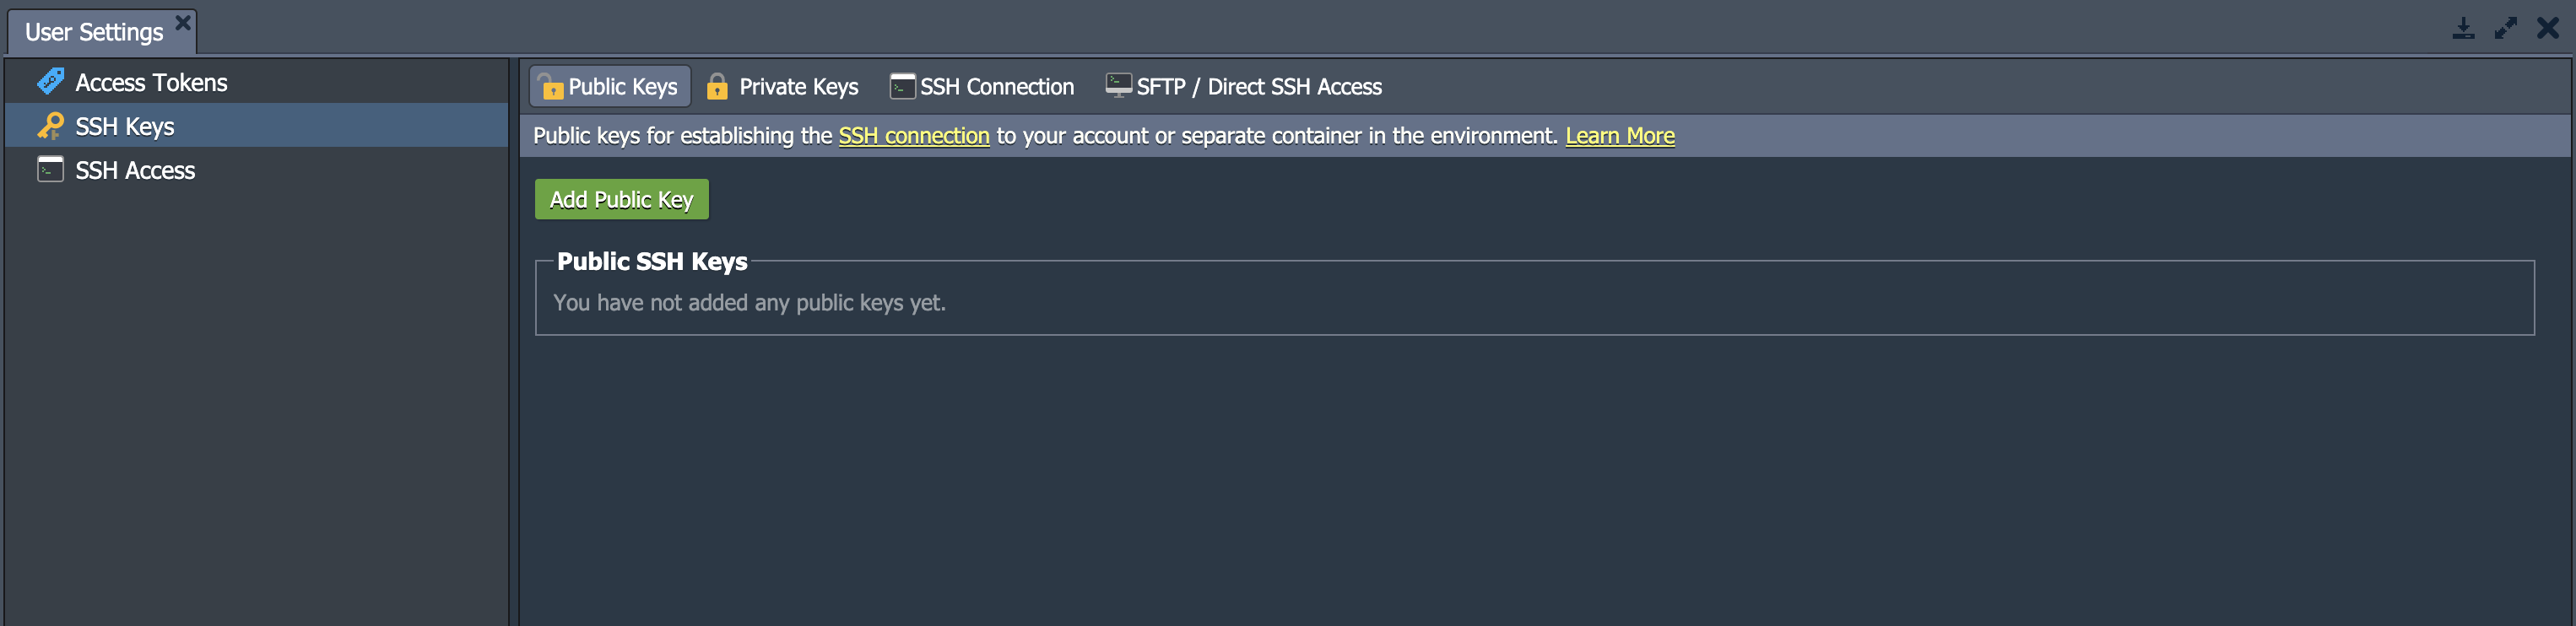Click the download arrow icon in header
The width and height of the screenshot is (2576, 626).
click(x=2463, y=28)
